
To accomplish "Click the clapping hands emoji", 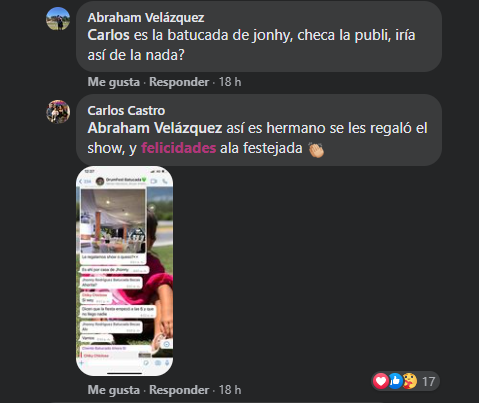I will tap(316, 149).
